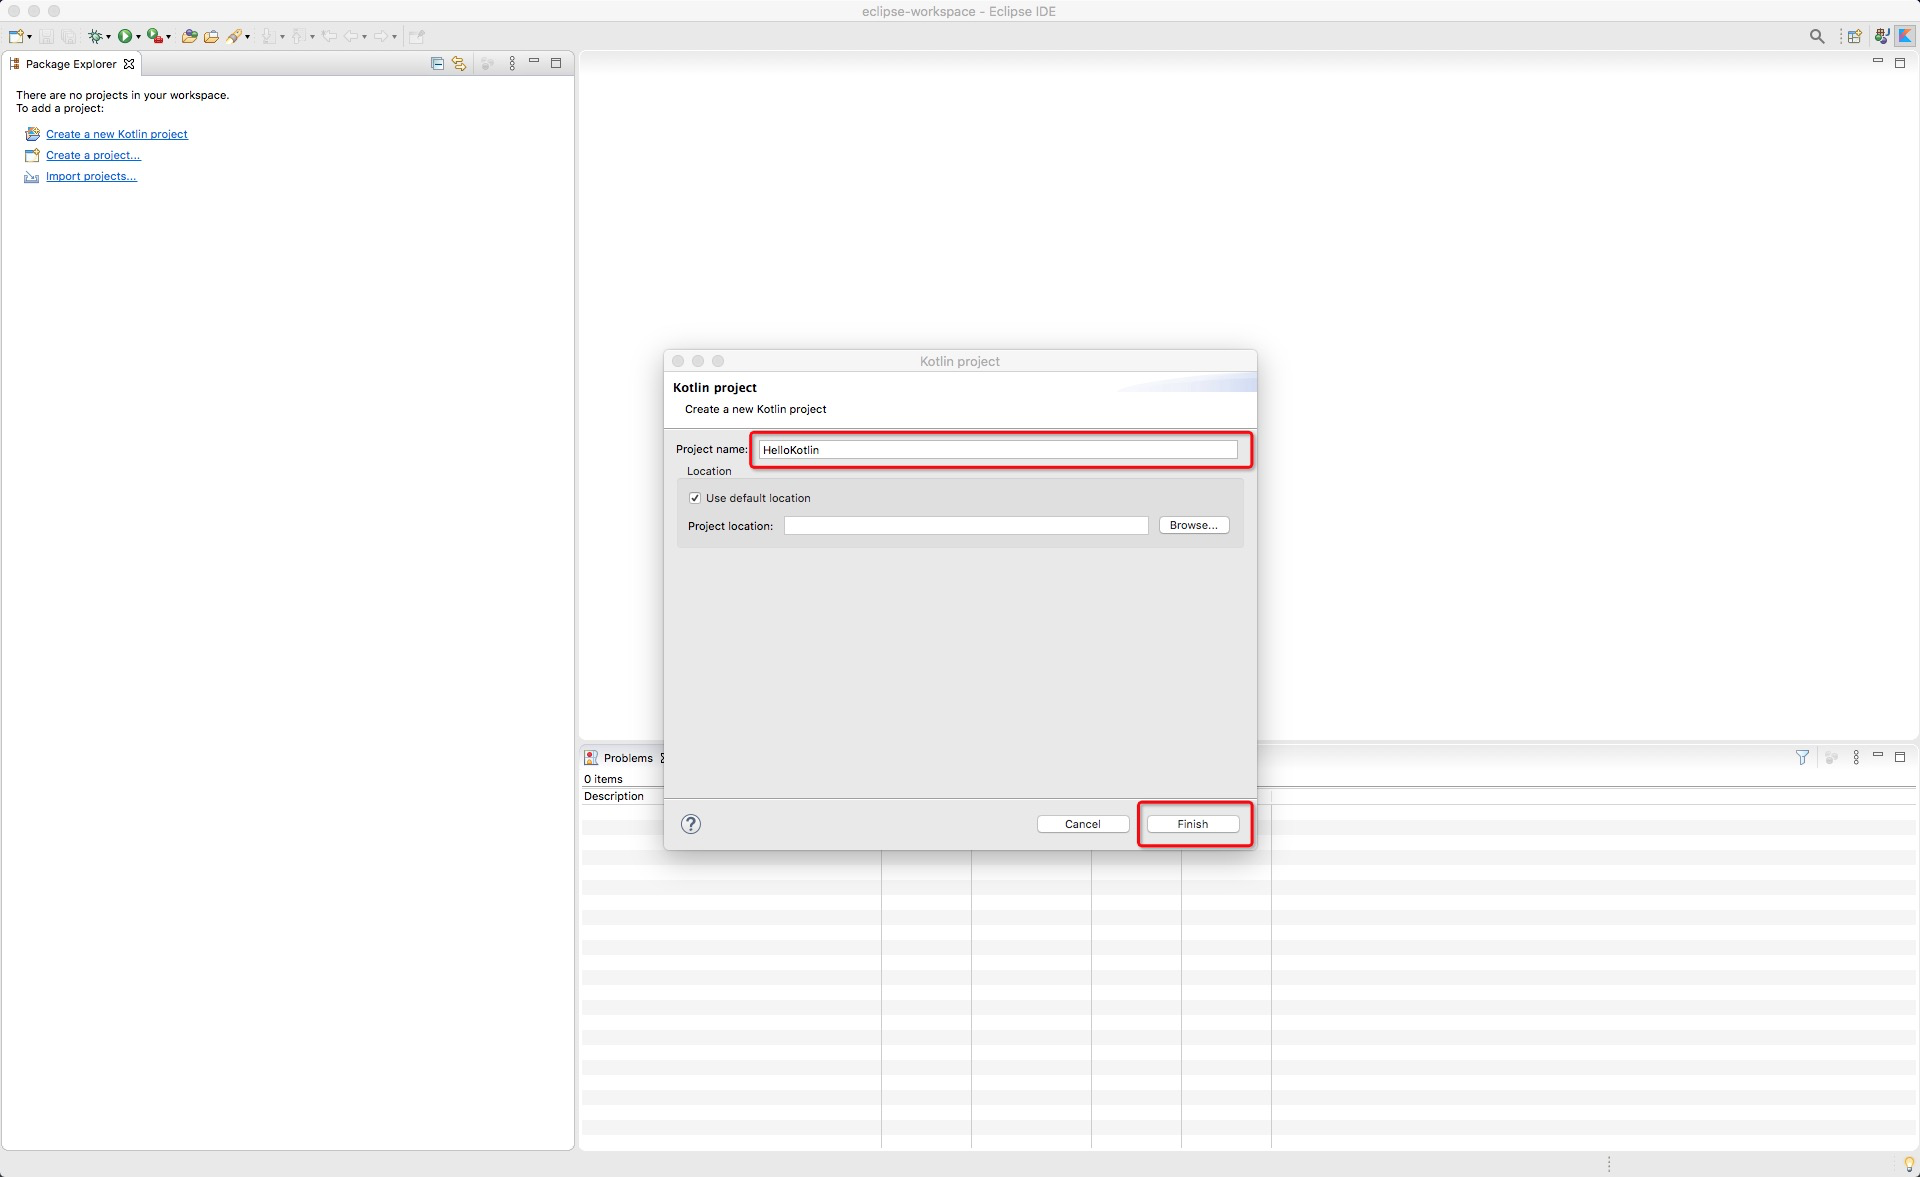Expand the Next Annotation dropdown arrow
This screenshot has height=1177, width=1920.
(x=282, y=37)
